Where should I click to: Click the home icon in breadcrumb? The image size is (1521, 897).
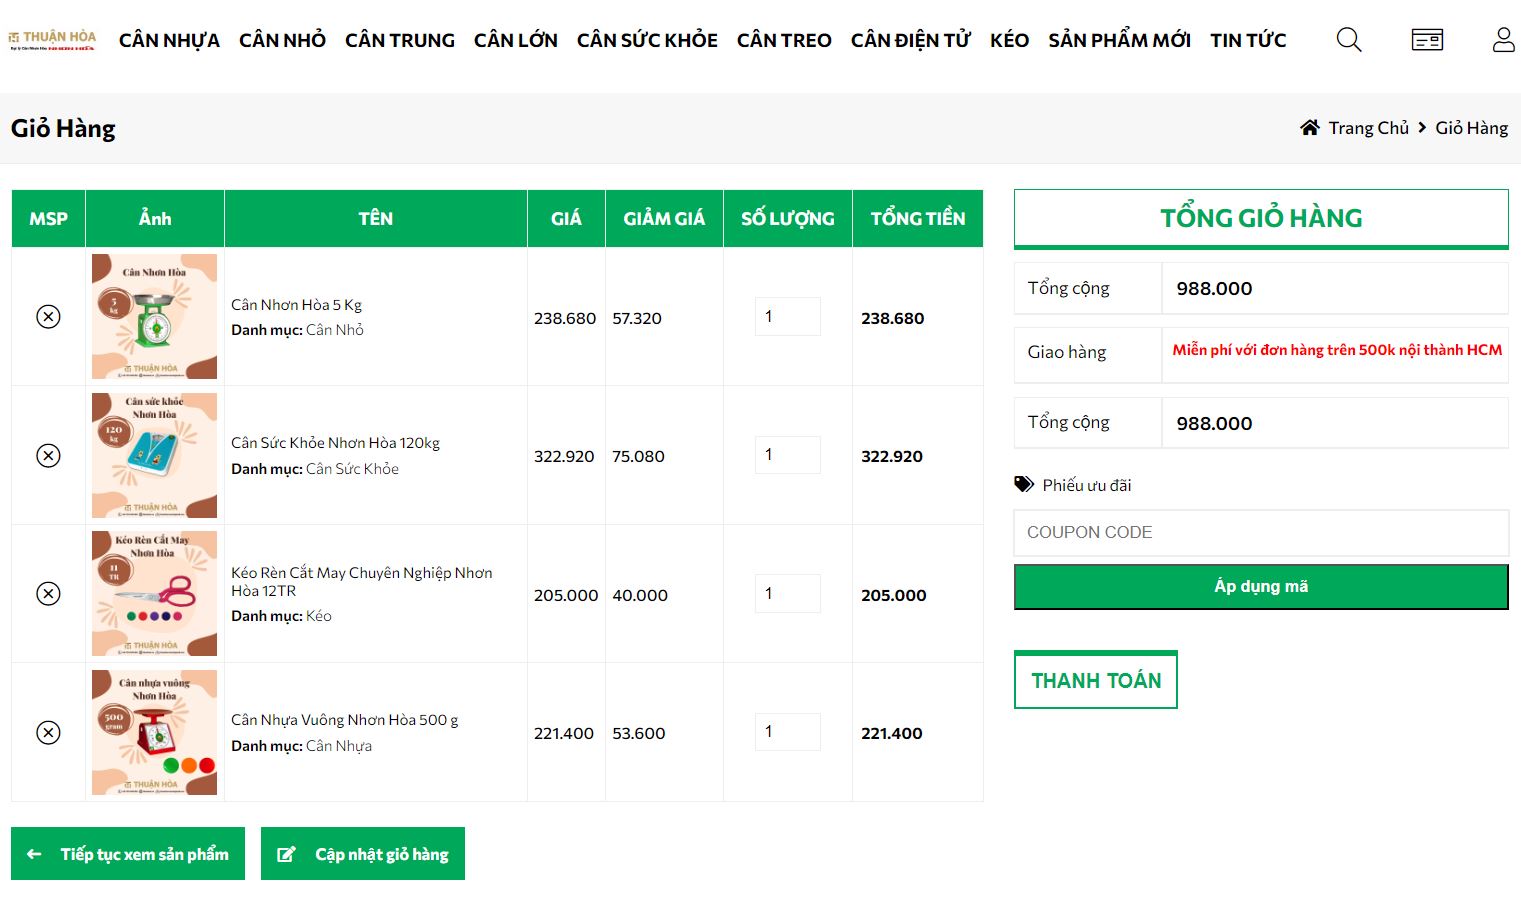(1310, 127)
